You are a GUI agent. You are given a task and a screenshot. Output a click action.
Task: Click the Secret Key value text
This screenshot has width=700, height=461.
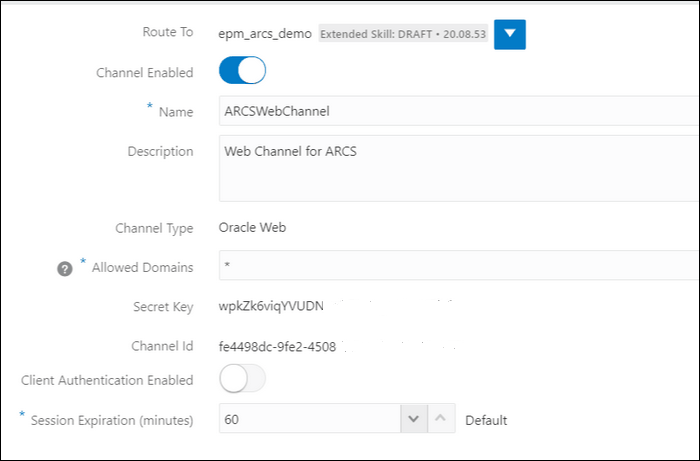click(272, 306)
